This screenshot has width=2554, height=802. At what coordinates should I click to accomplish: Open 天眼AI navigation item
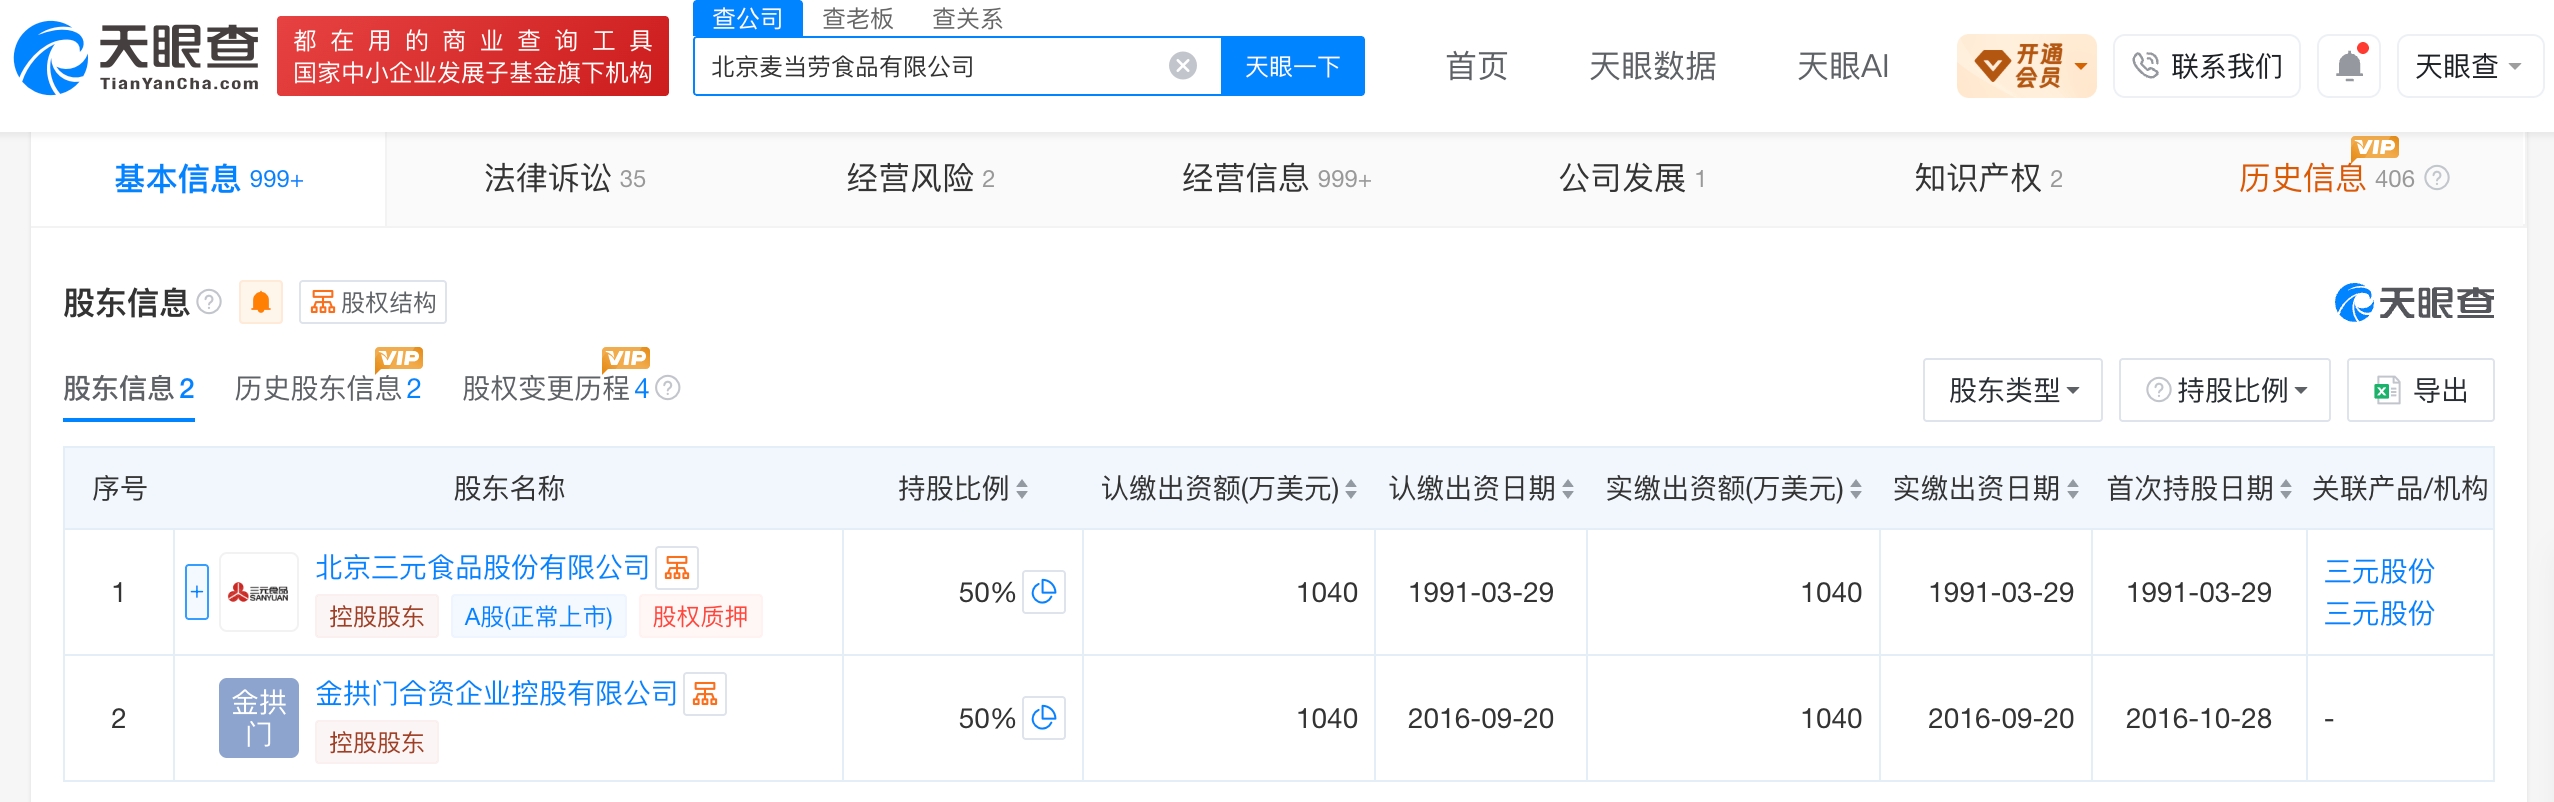coord(1843,66)
